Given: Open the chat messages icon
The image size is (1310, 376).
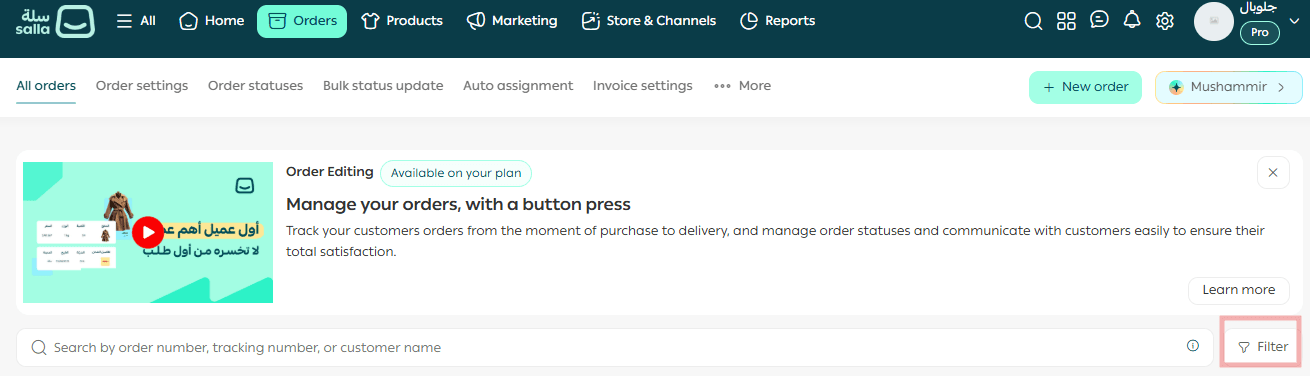Looking at the screenshot, I should tap(1100, 20).
